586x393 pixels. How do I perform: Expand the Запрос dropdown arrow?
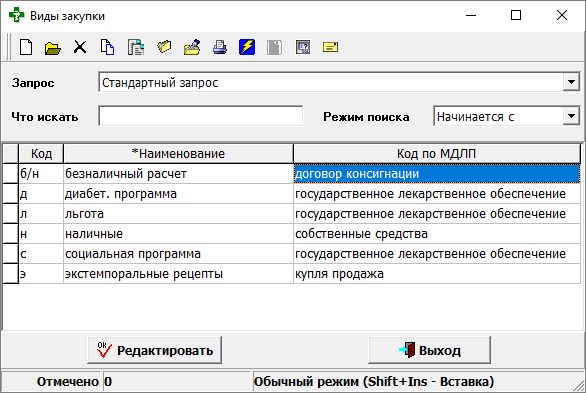coord(571,83)
